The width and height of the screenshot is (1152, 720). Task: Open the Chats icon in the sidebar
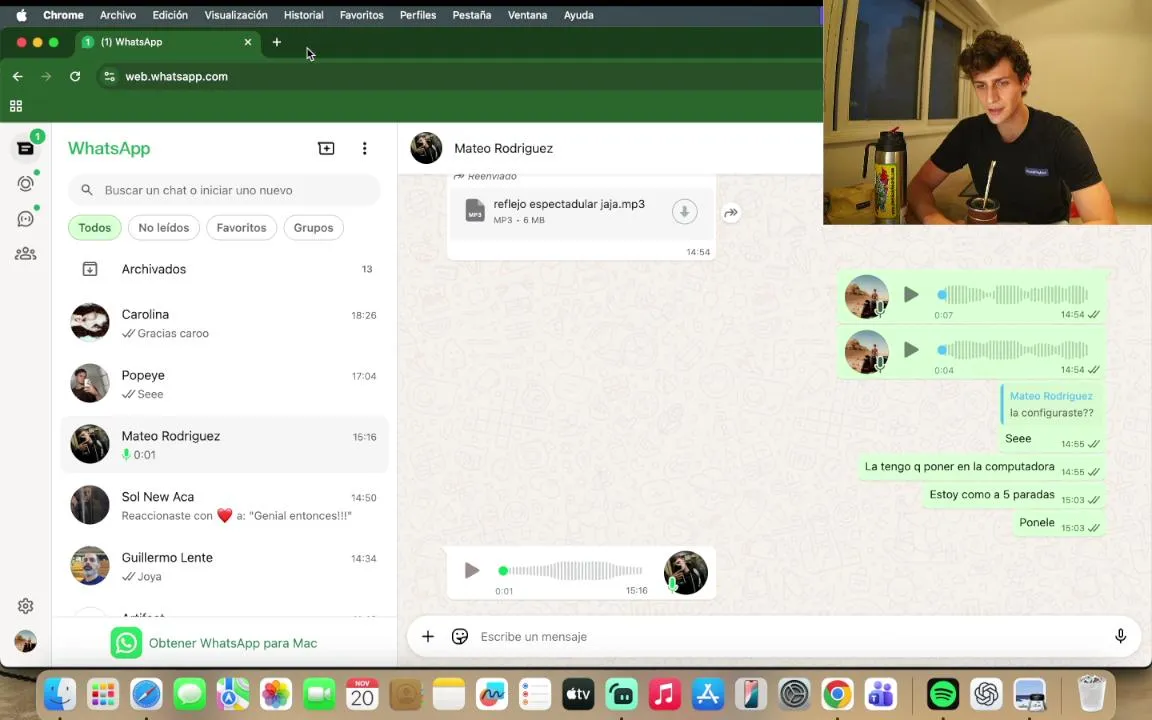point(26,148)
